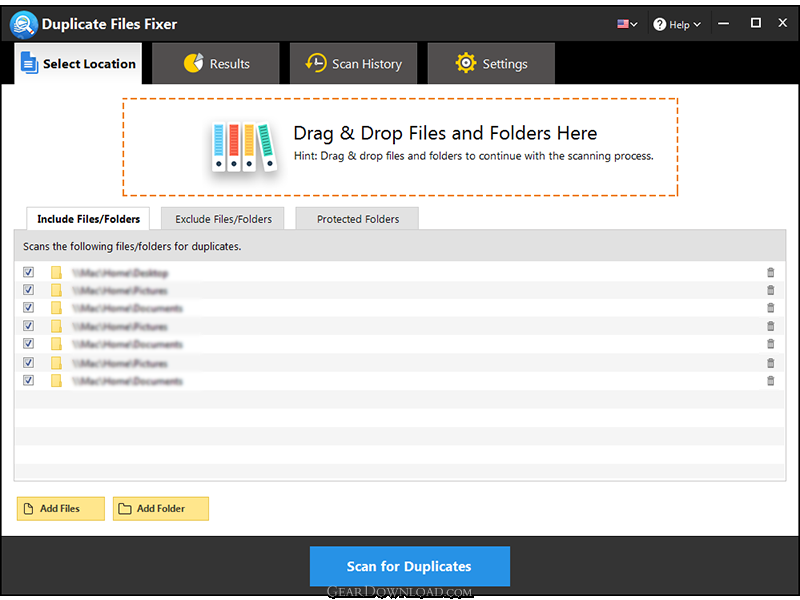Switch to Exclude Files/Folders tab

coord(223,219)
